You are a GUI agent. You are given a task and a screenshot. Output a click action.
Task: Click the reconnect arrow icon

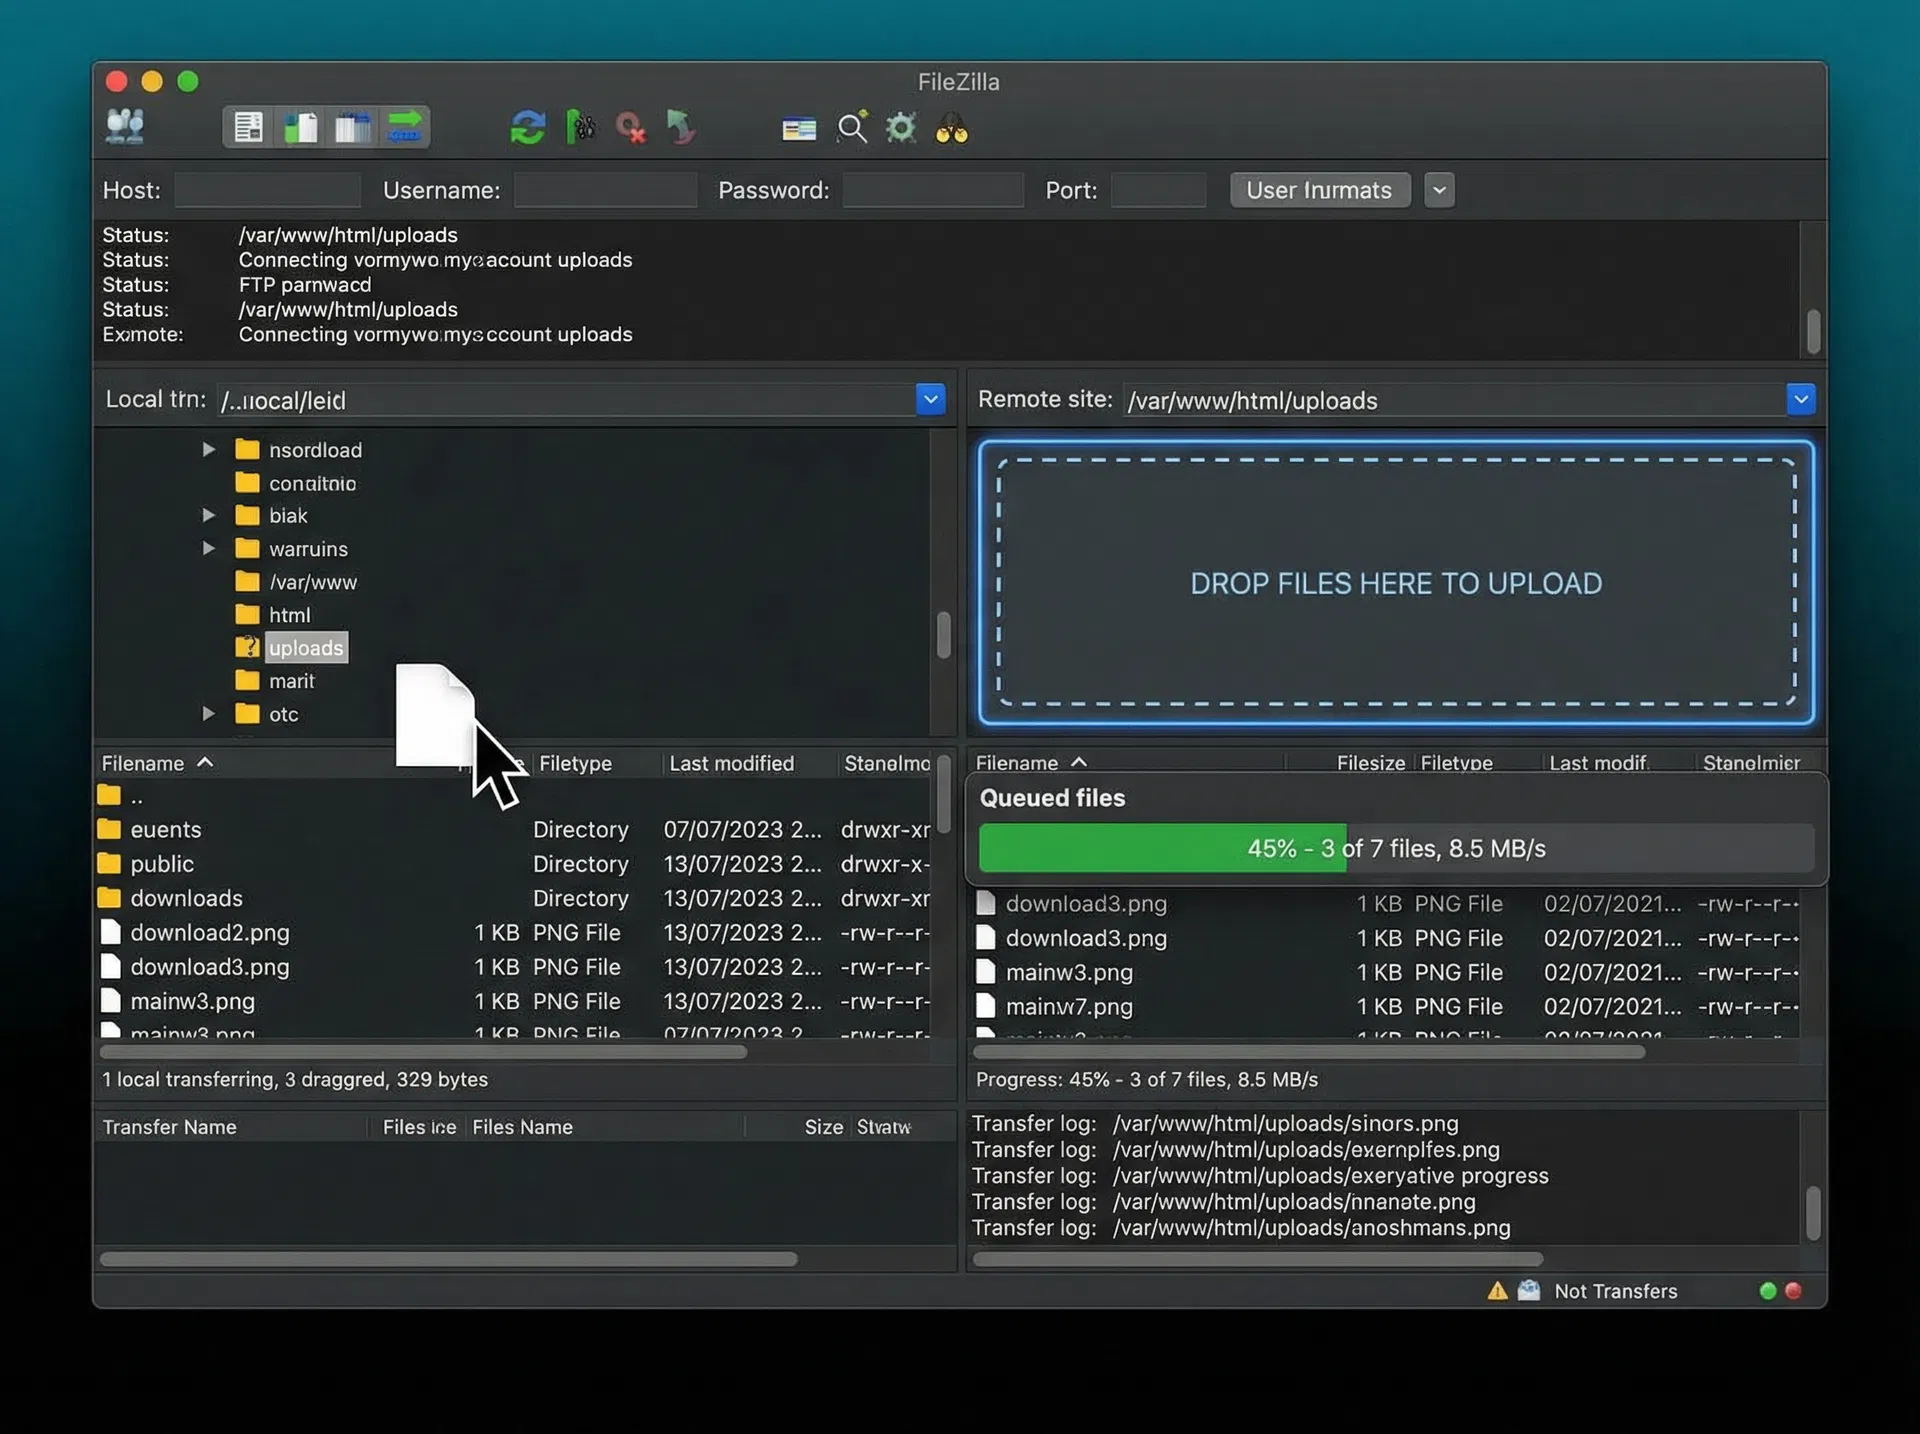[x=681, y=128]
